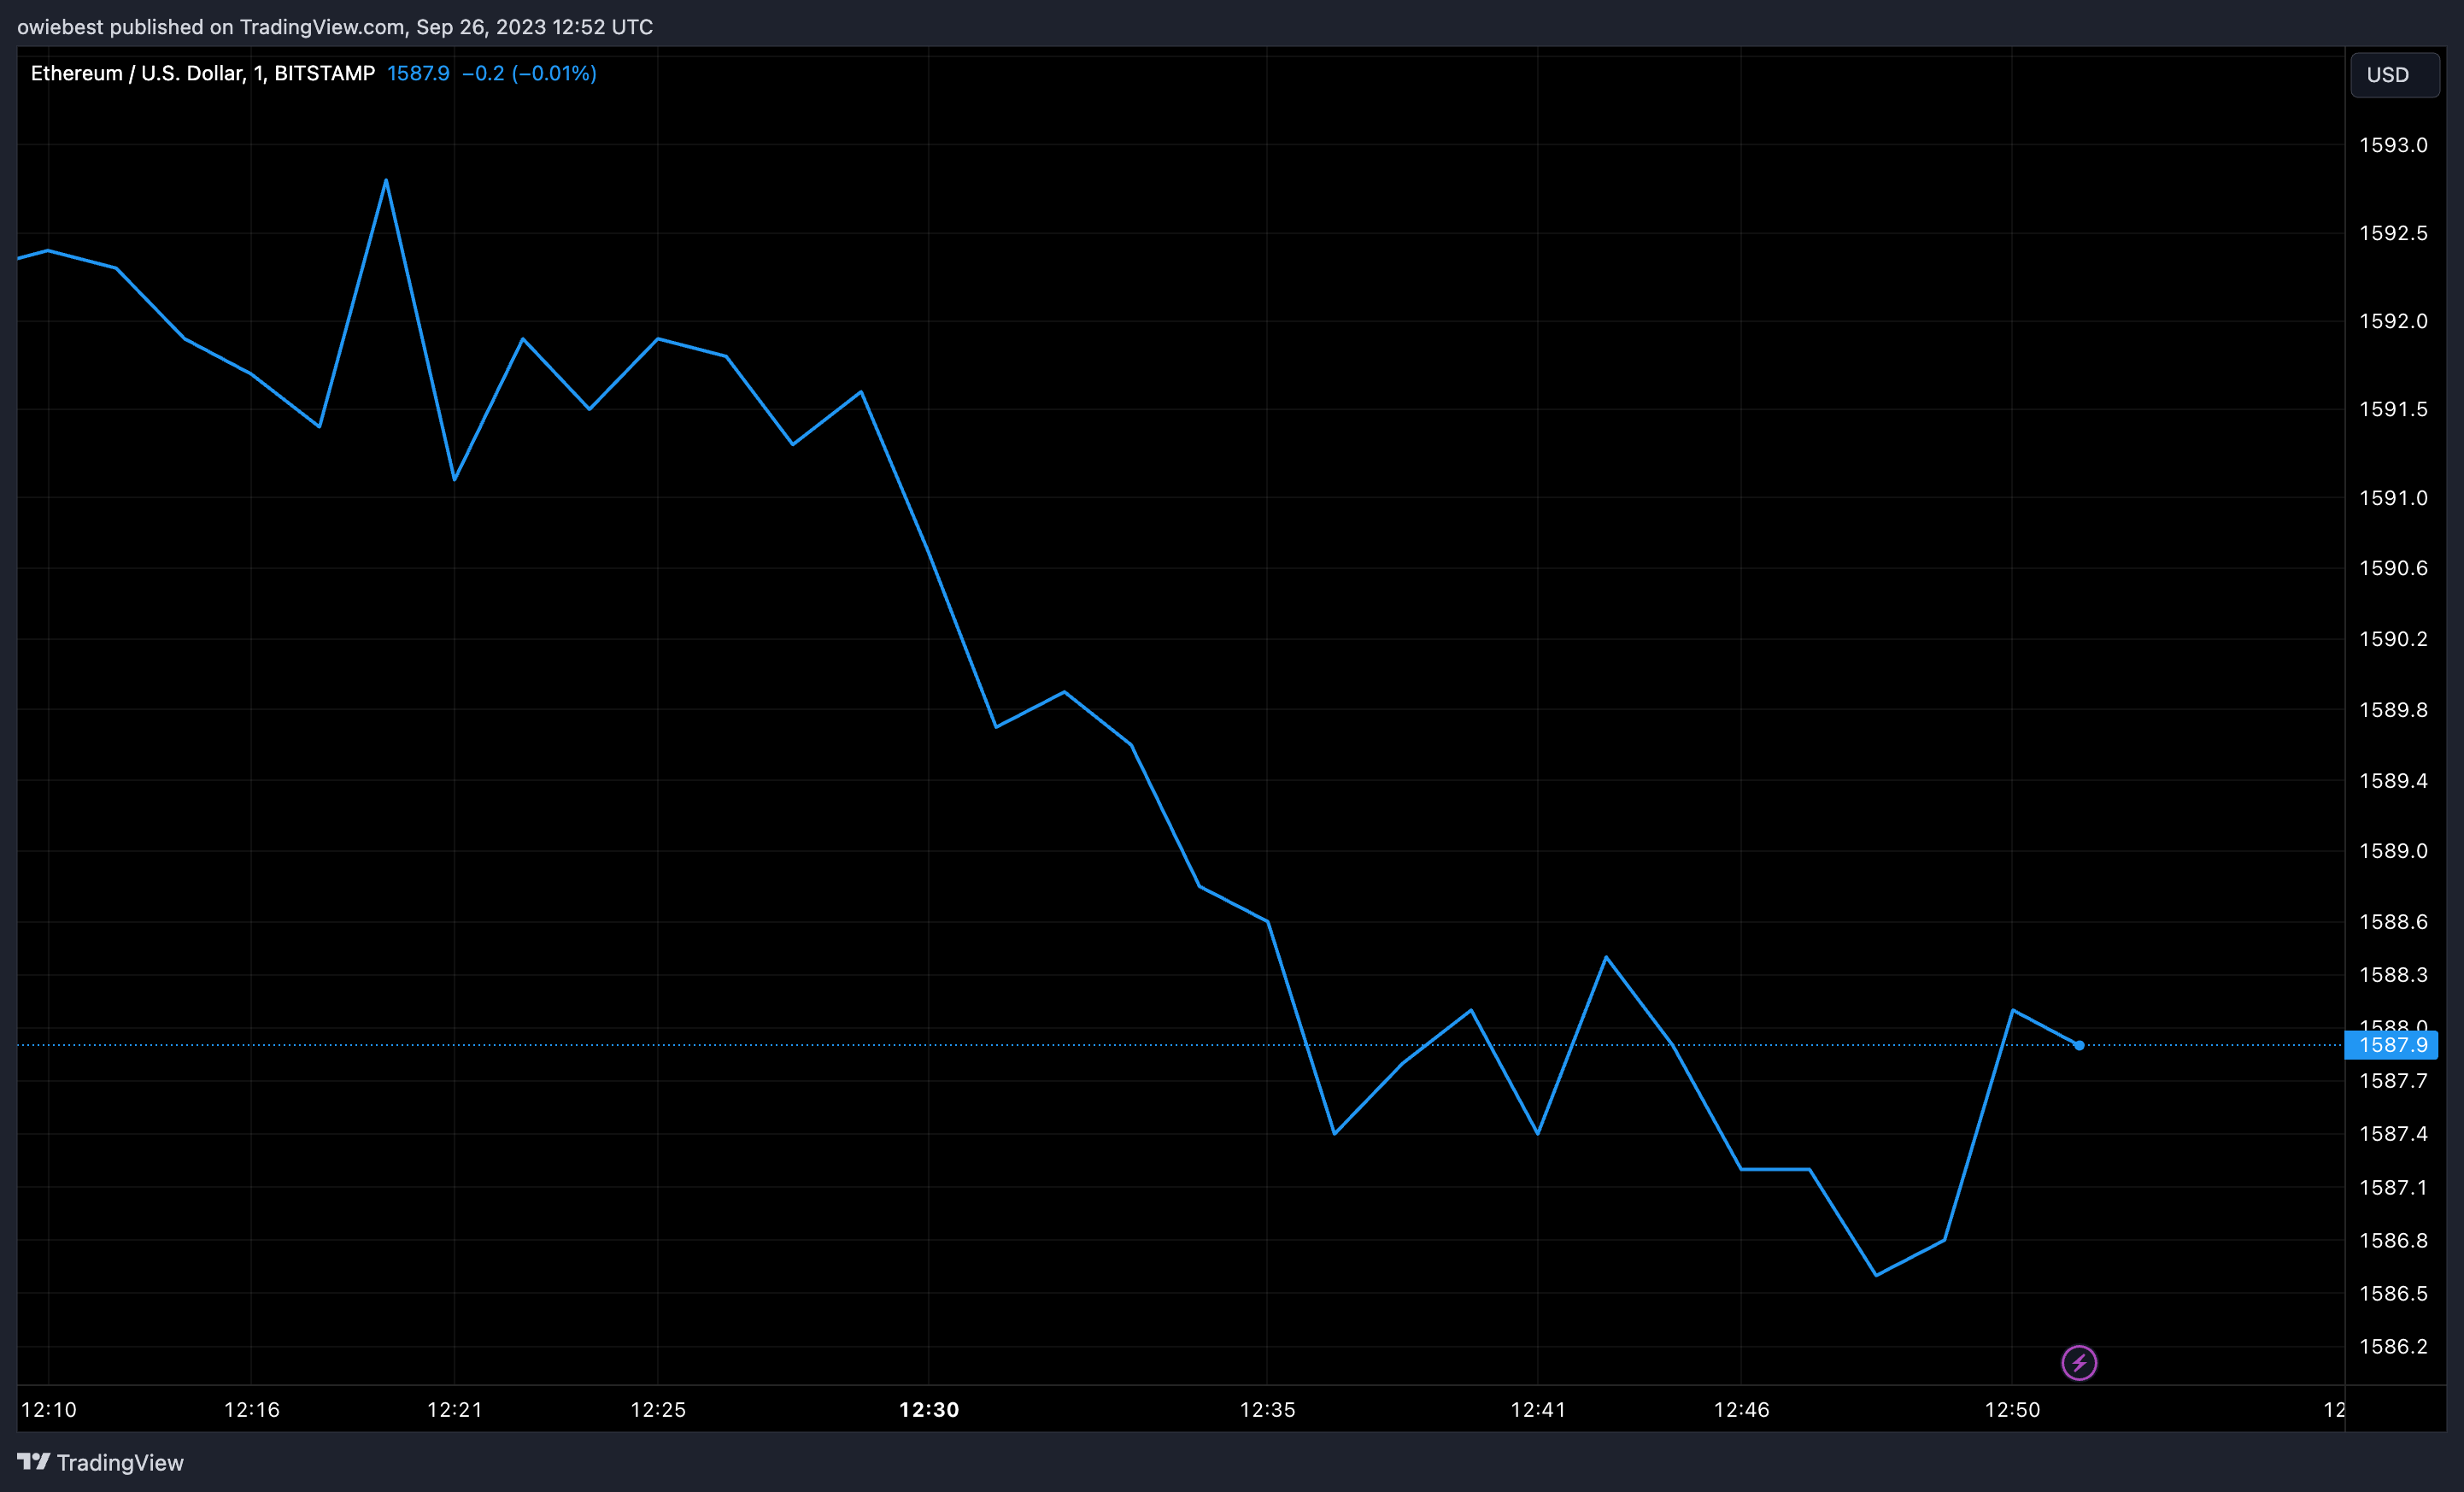The width and height of the screenshot is (2464, 1492).
Task: Click the 1592.5 price axis label
Action: click(x=2393, y=233)
